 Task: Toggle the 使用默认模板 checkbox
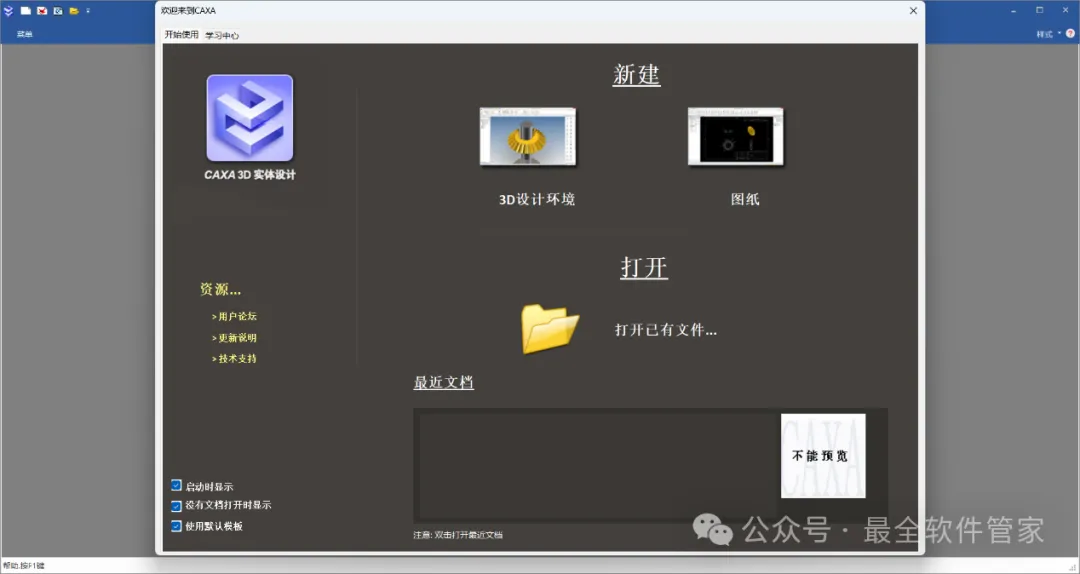tap(176, 526)
